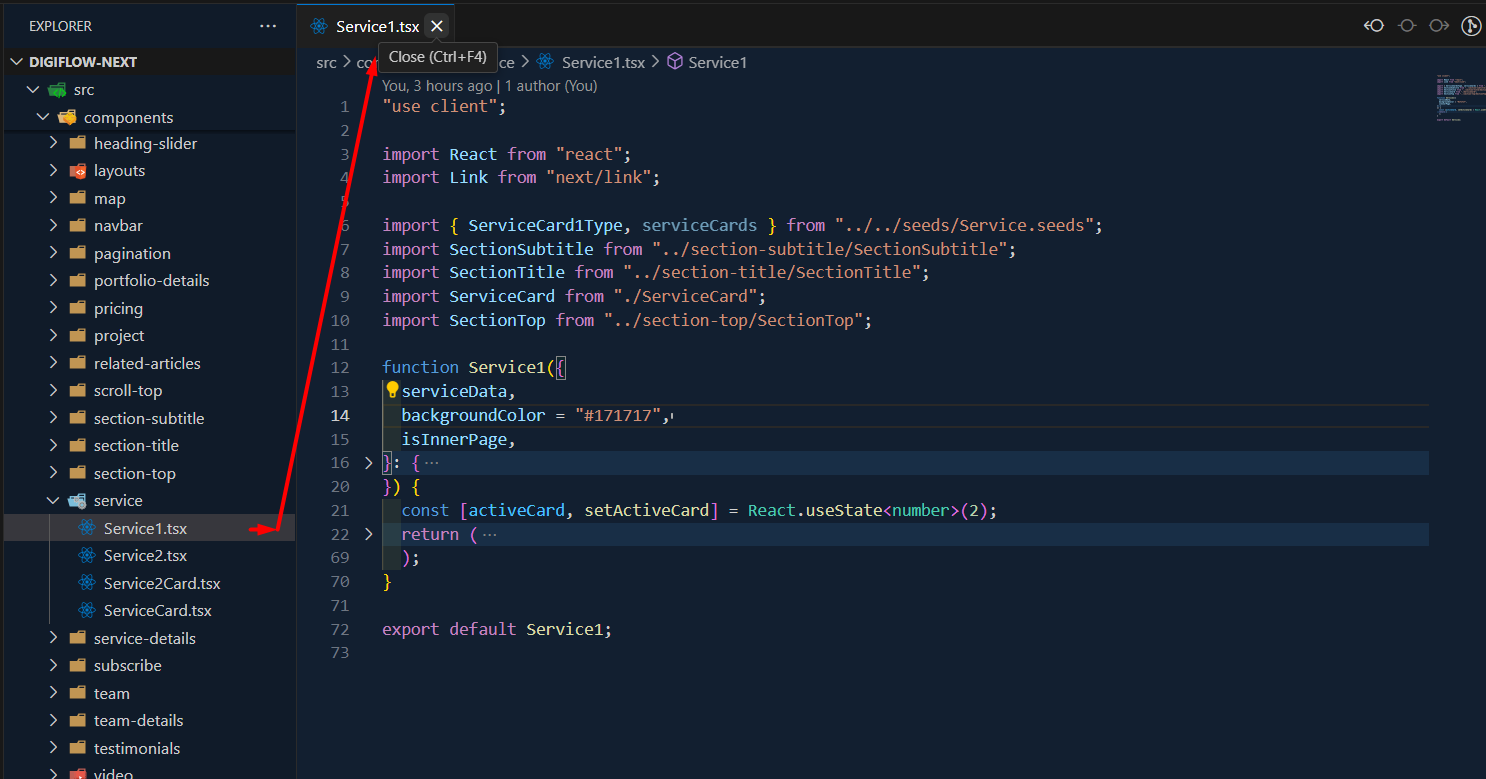The height and width of the screenshot is (779, 1486).
Task: Click the EXPLORER panel title
Action: pos(60,26)
